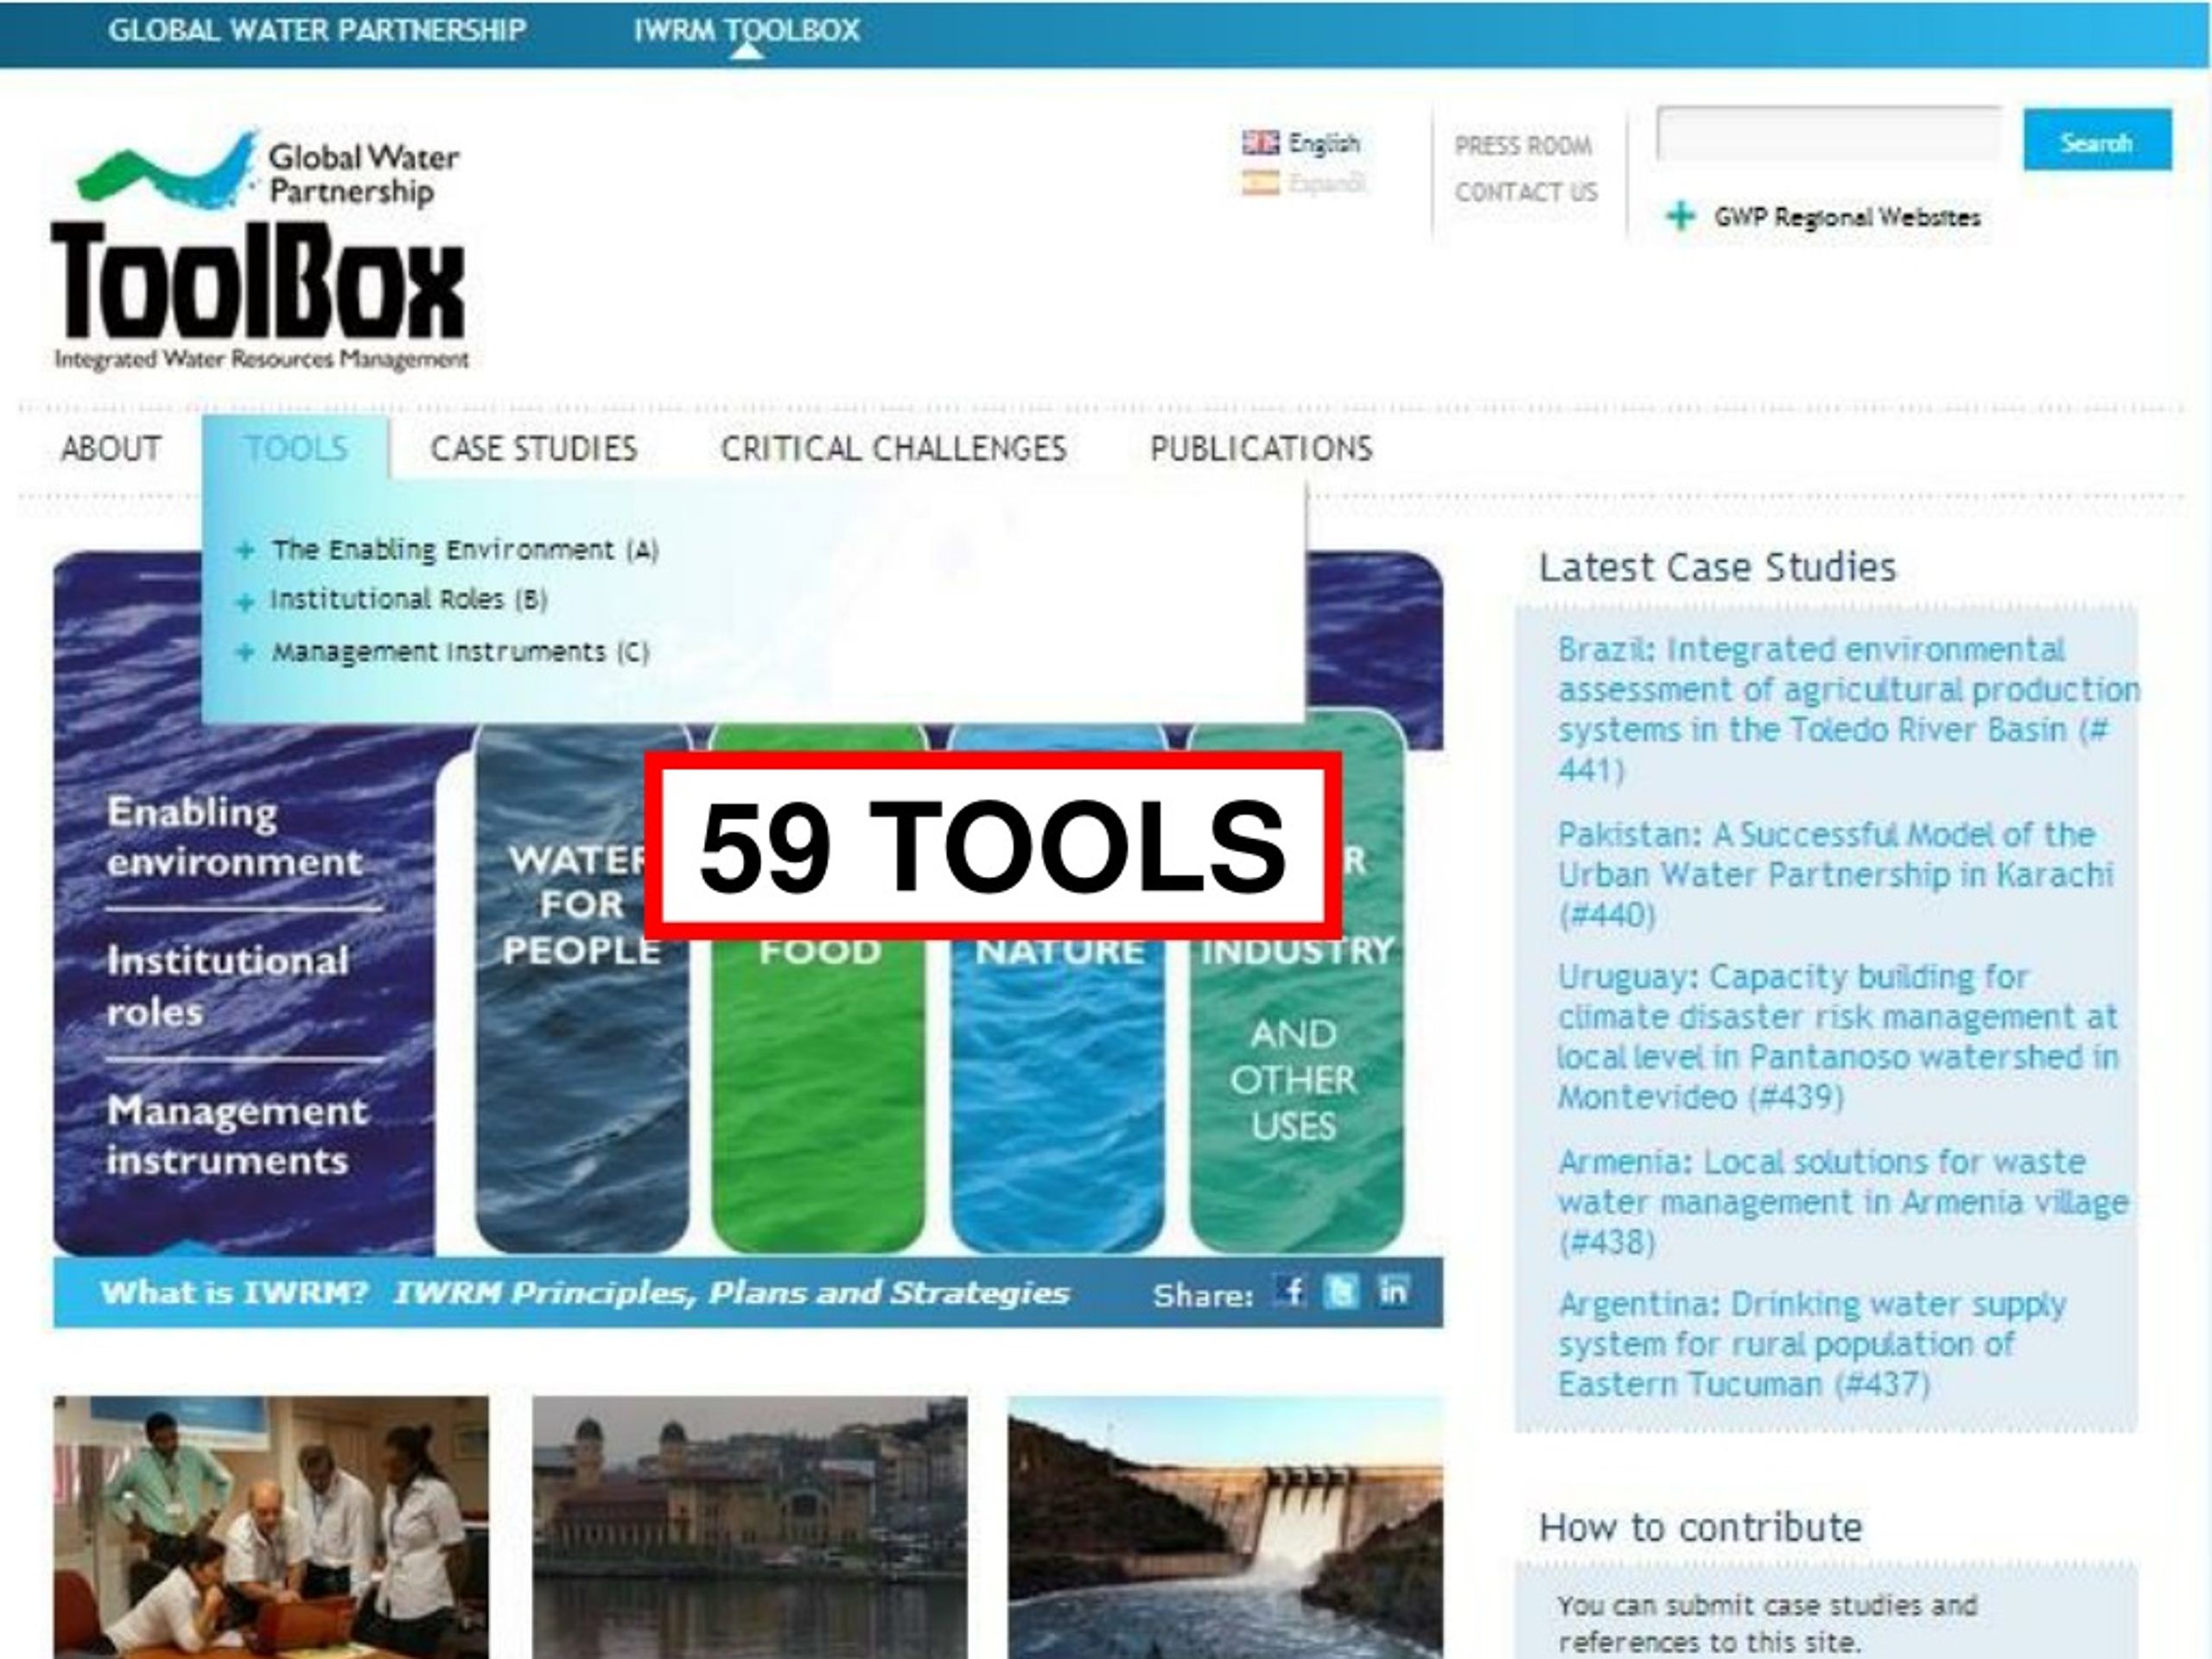Open the Water for Food green column
The width and height of the screenshot is (2212, 1659).
[818, 1090]
